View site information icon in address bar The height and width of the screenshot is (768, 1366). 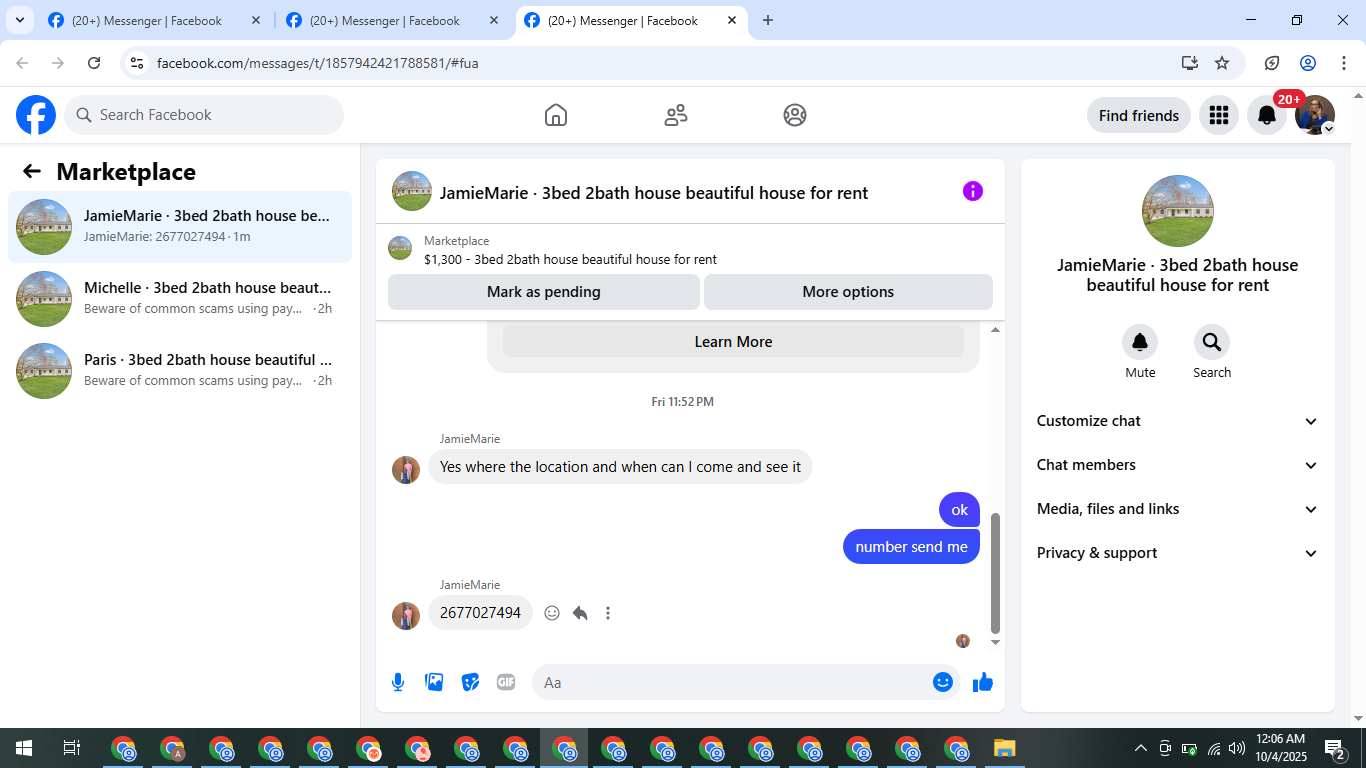pos(138,63)
